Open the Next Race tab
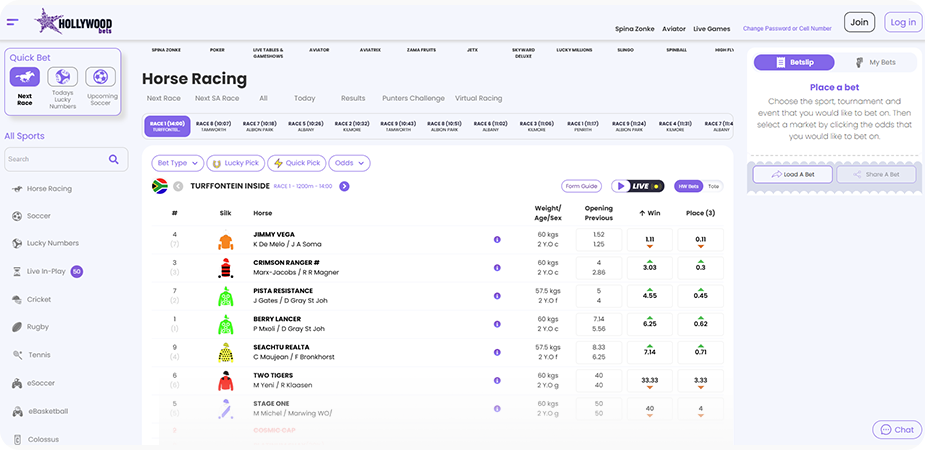The height and width of the screenshot is (450, 925). (x=163, y=98)
